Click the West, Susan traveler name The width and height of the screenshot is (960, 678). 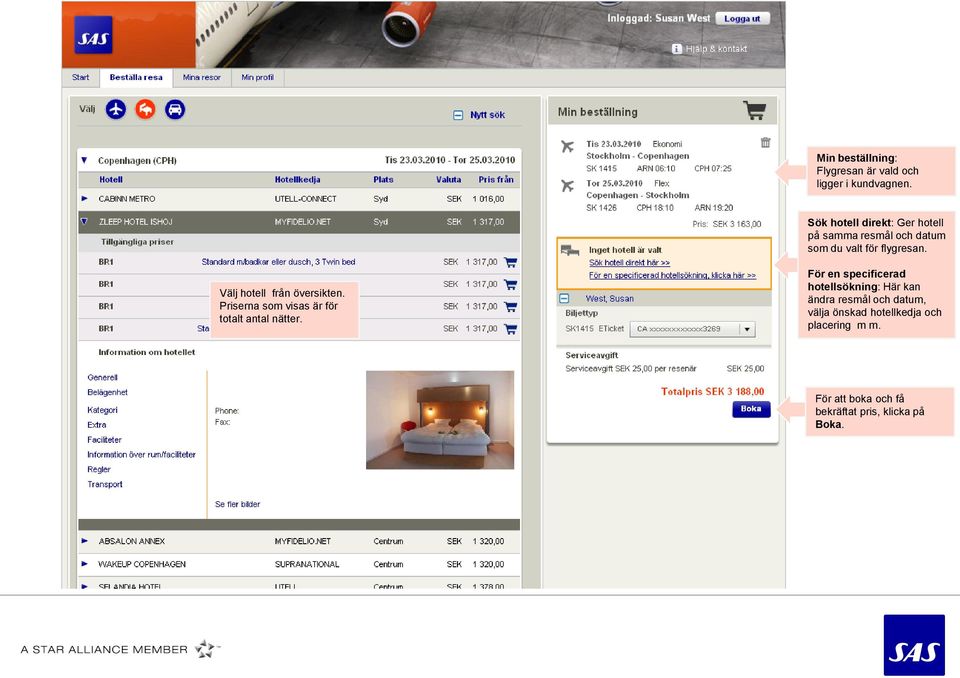610,299
